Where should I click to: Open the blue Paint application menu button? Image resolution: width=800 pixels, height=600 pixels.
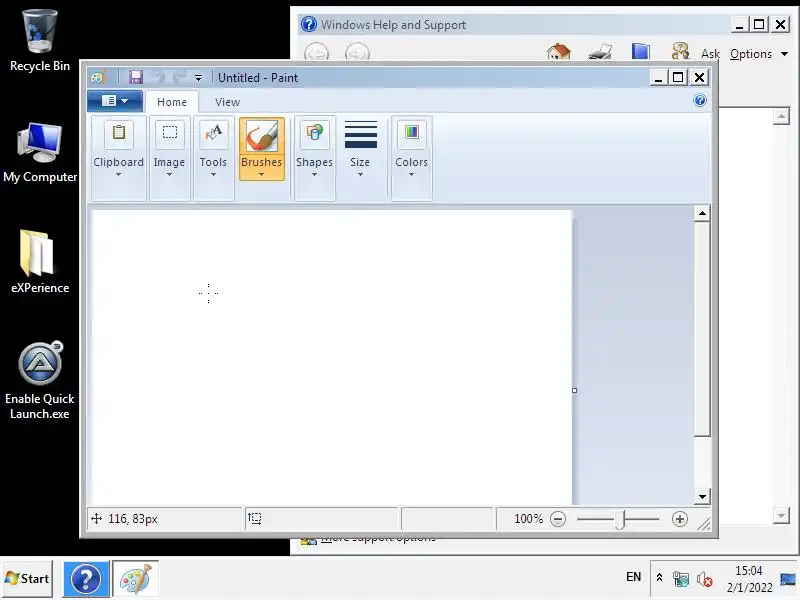coord(115,101)
